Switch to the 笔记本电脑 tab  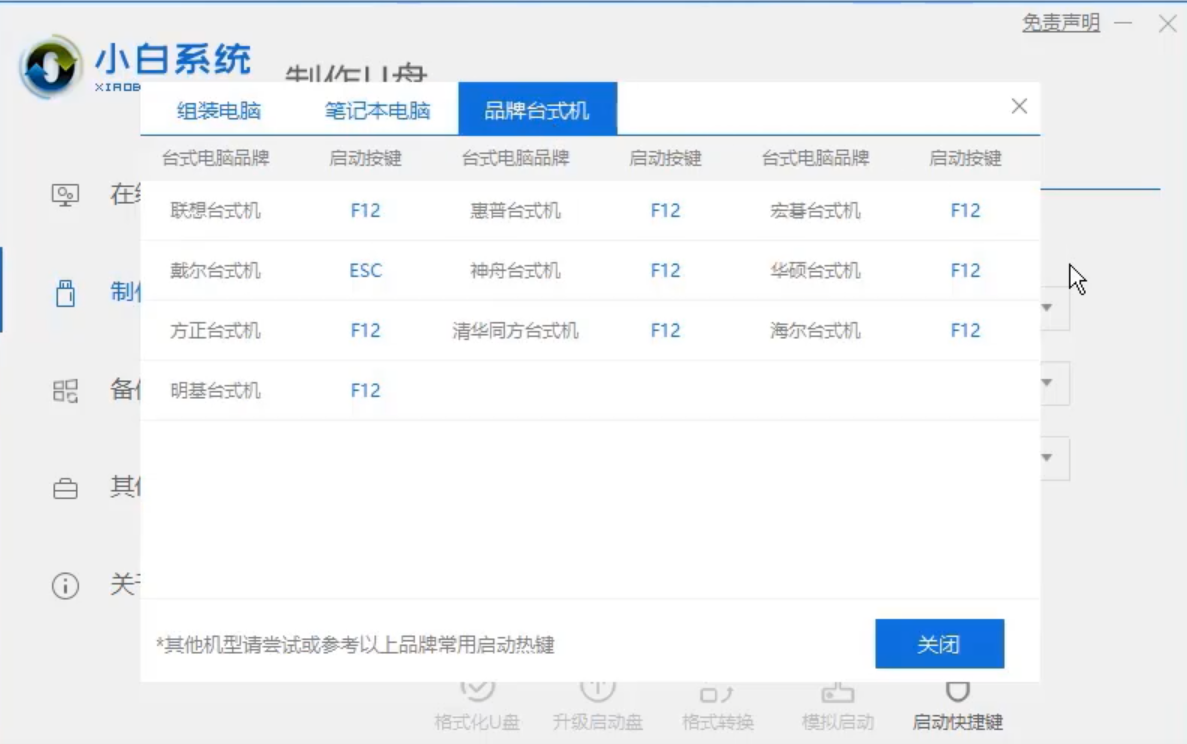coord(378,111)
